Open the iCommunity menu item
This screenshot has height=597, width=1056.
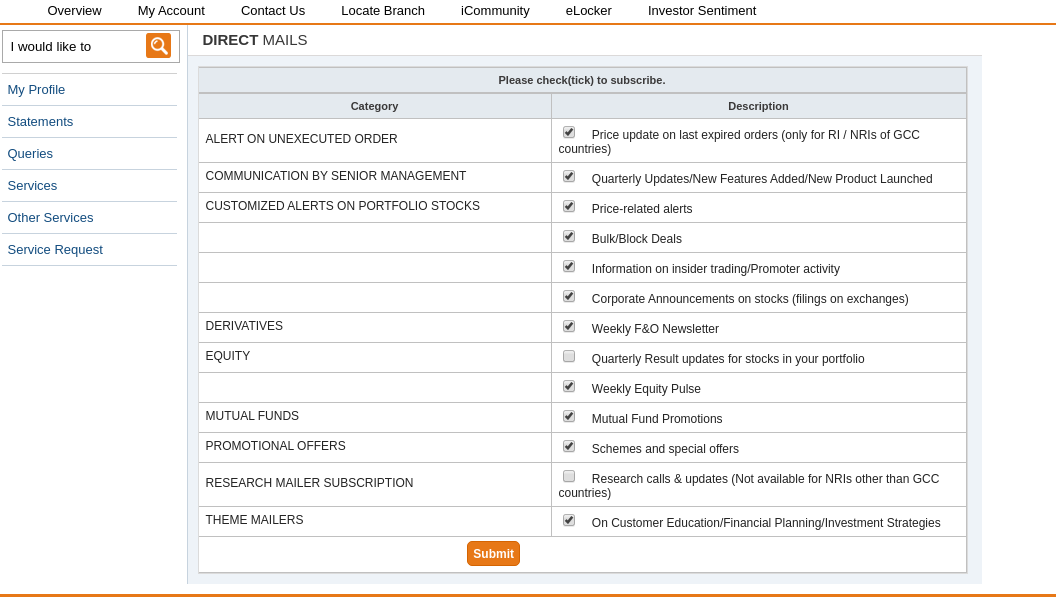[x=495, y=11]
